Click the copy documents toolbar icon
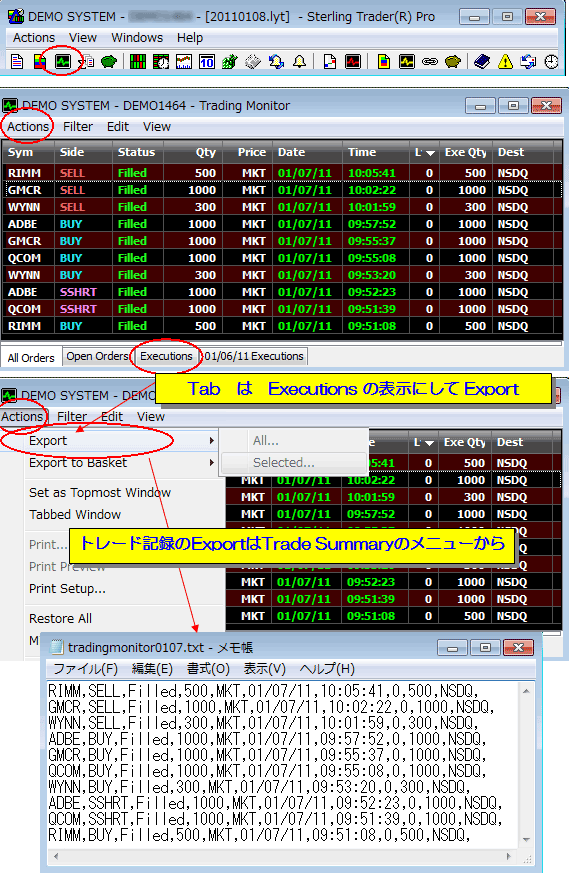The height and width of the screenshot is (873, 569). [x=87, y=61]
